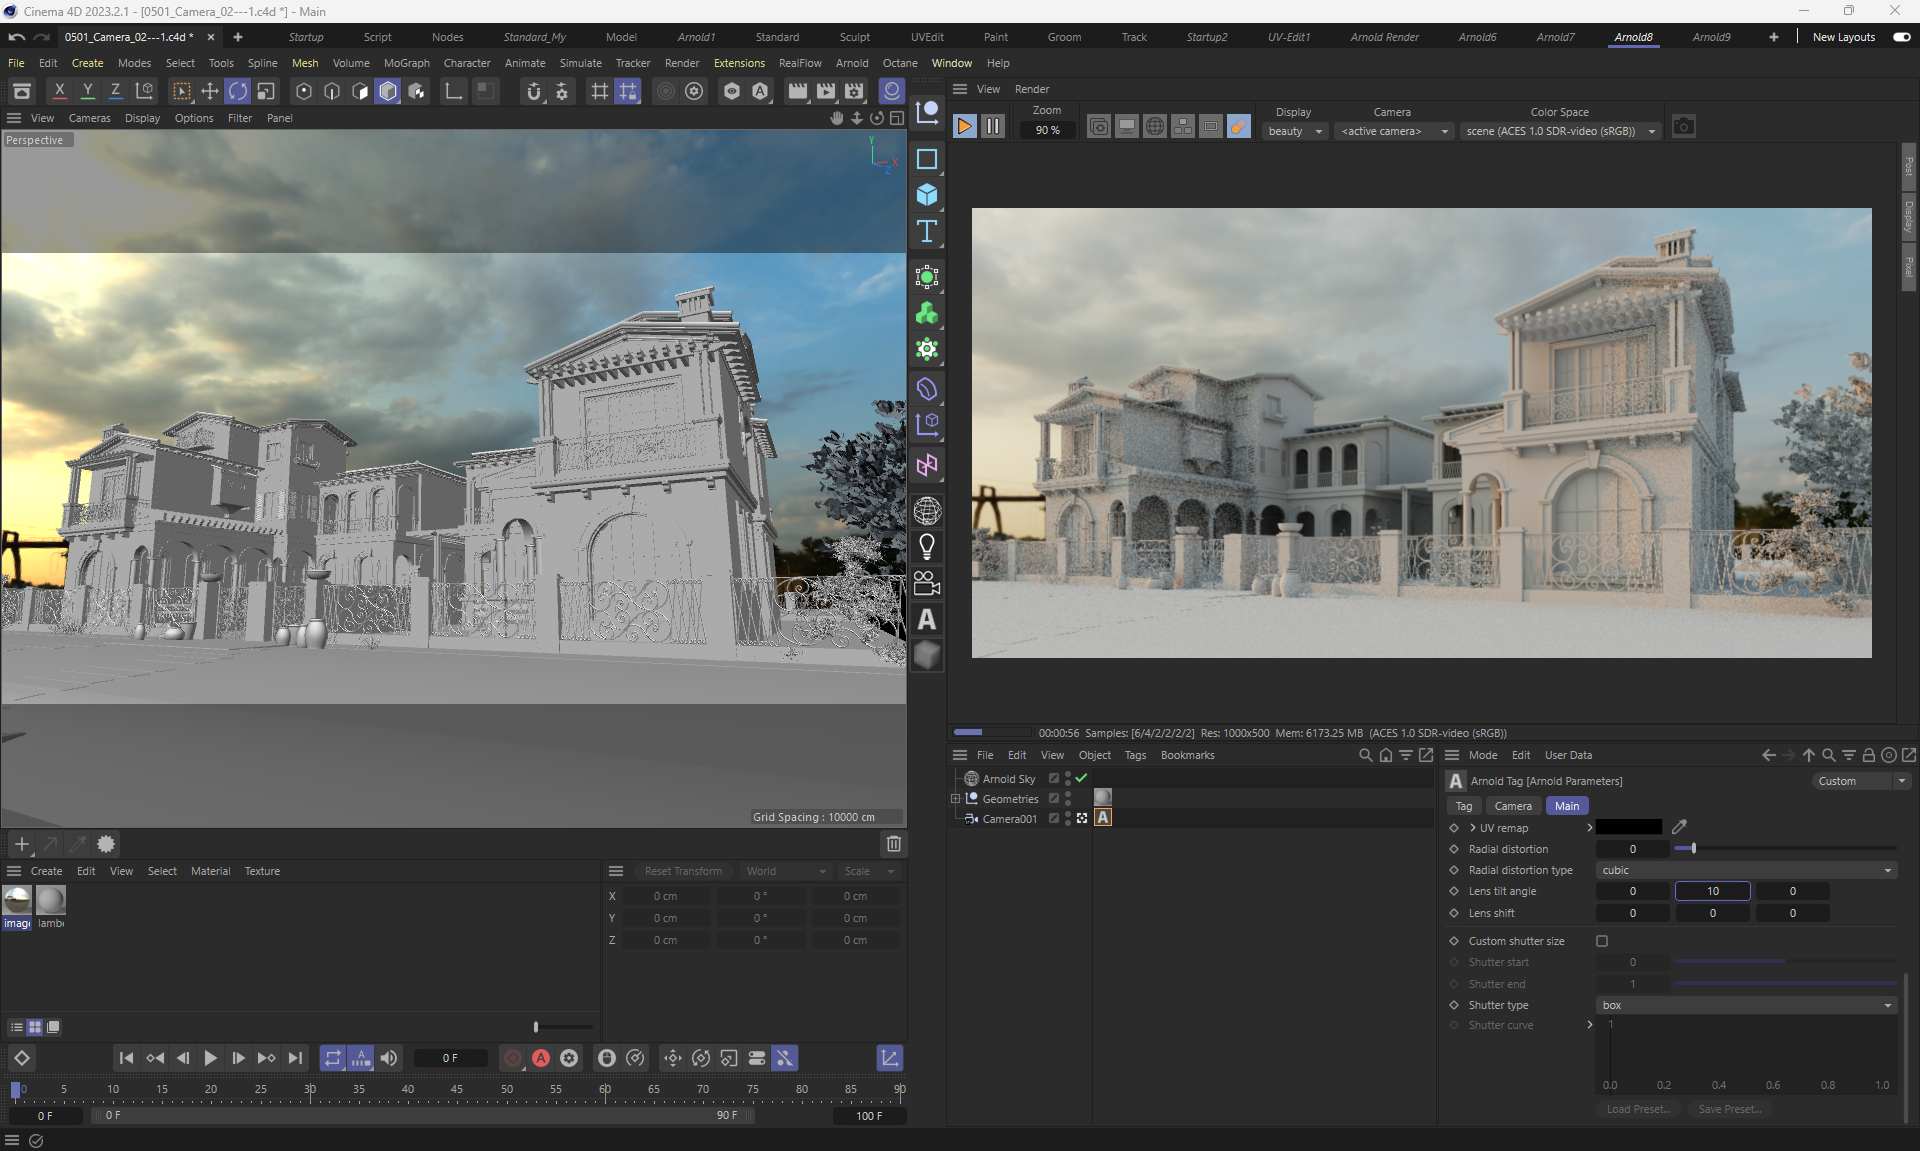Viewport: 1920px width, 1151px height.
Task: Select the Cube primitive tool
Action: (927, 195)
